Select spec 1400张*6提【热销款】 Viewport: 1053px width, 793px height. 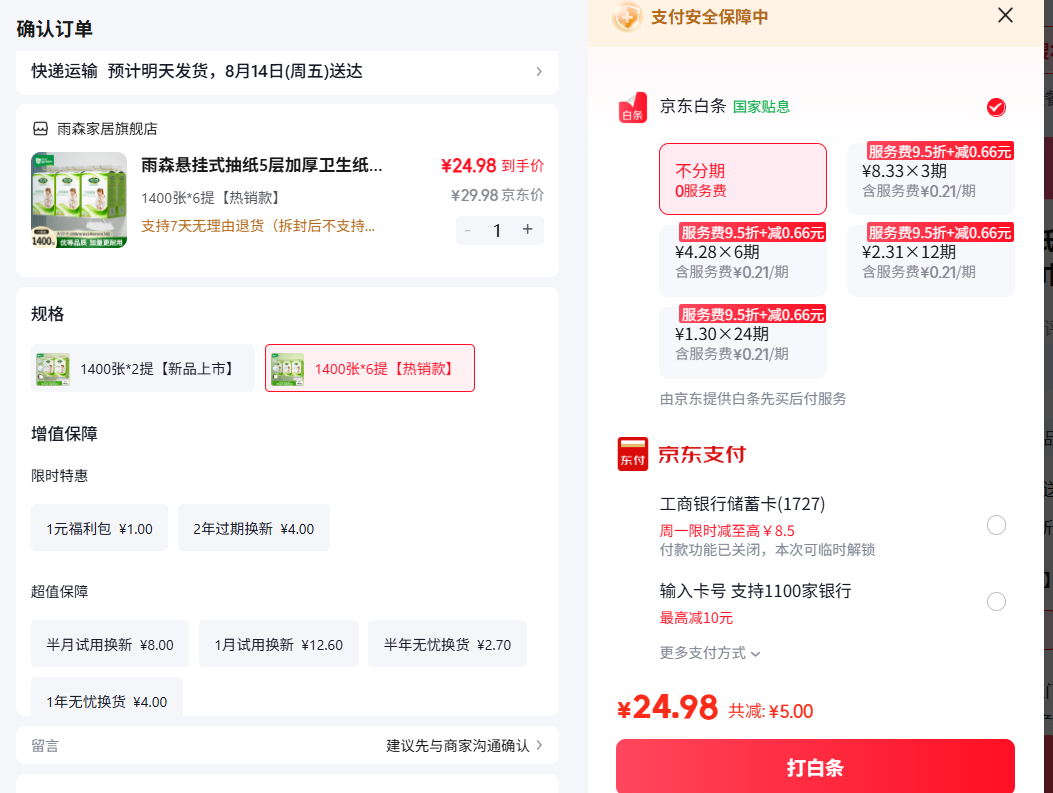[370, 368]
